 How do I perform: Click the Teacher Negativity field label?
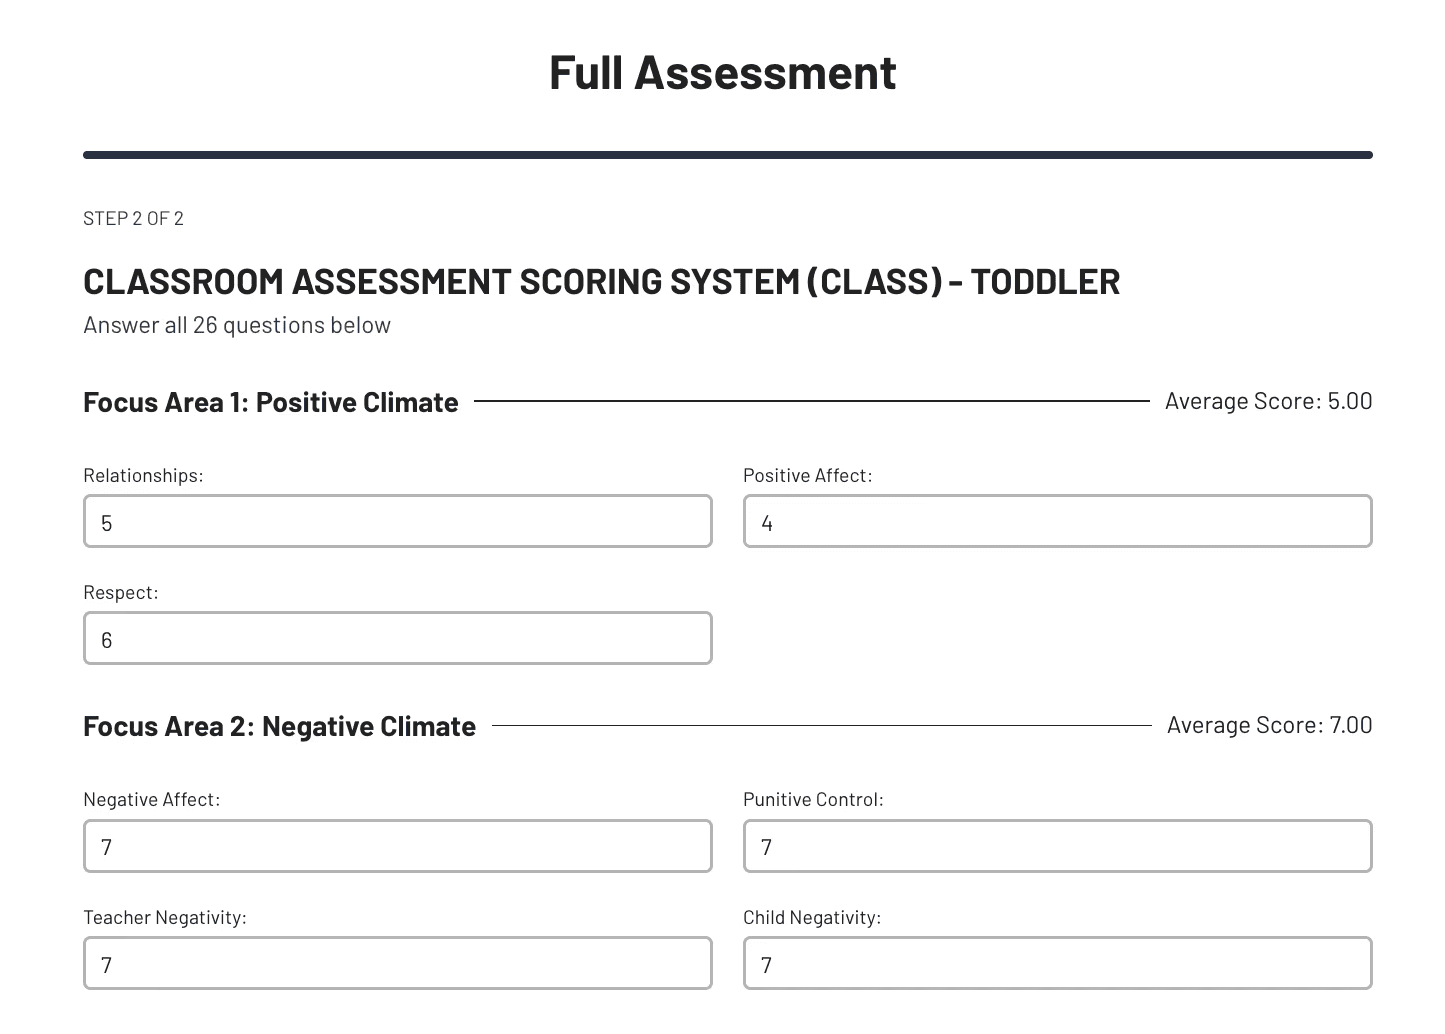164,917
